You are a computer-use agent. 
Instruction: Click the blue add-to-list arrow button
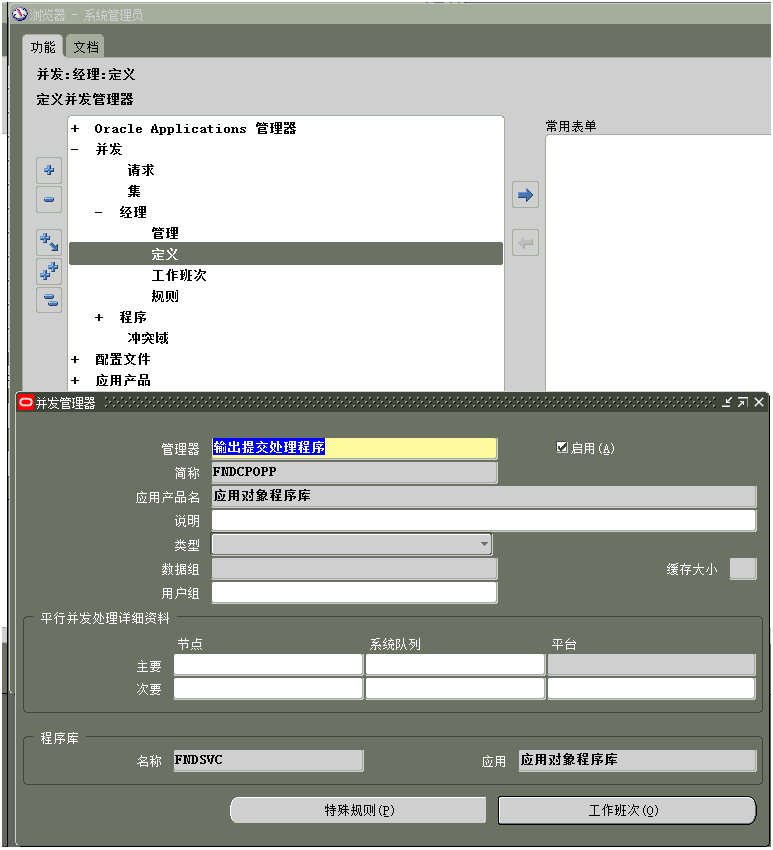coord(525,195)
